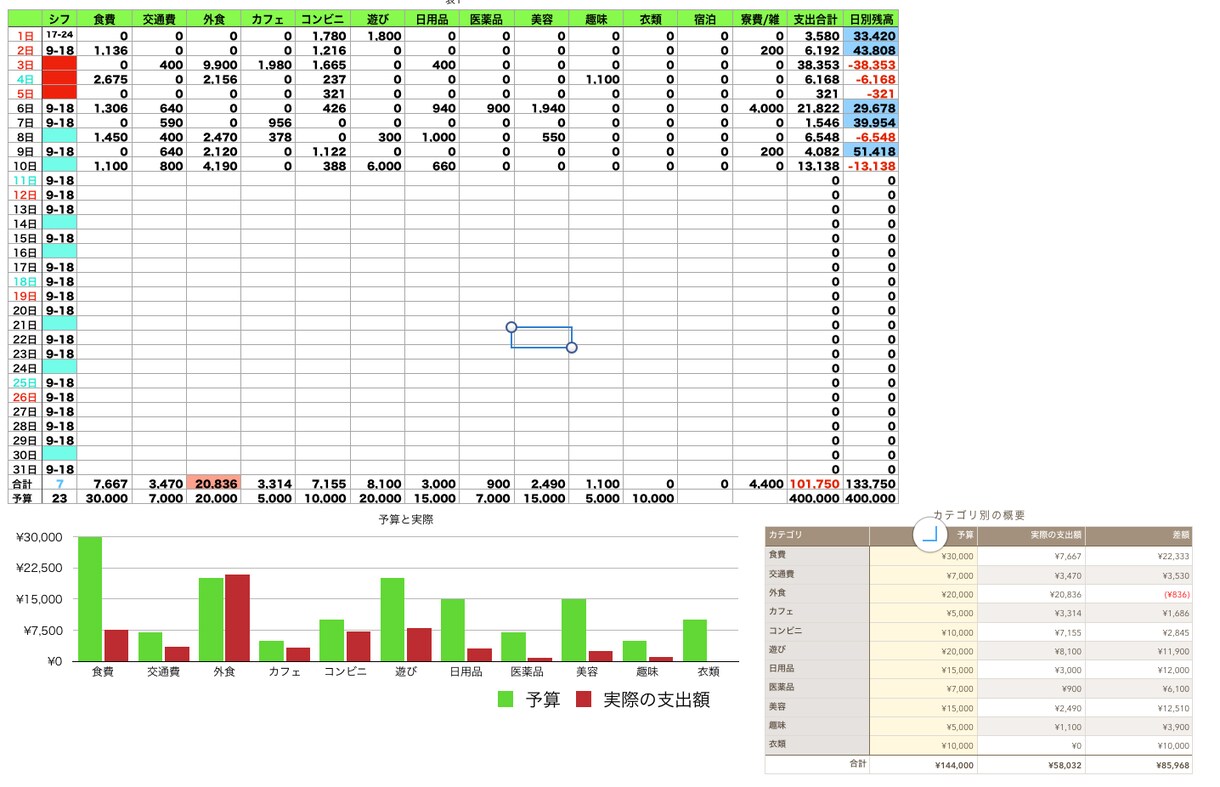Click the highlighted 20,836 外食 total cell
1220x787 pixels.
[x=213, y=484]
